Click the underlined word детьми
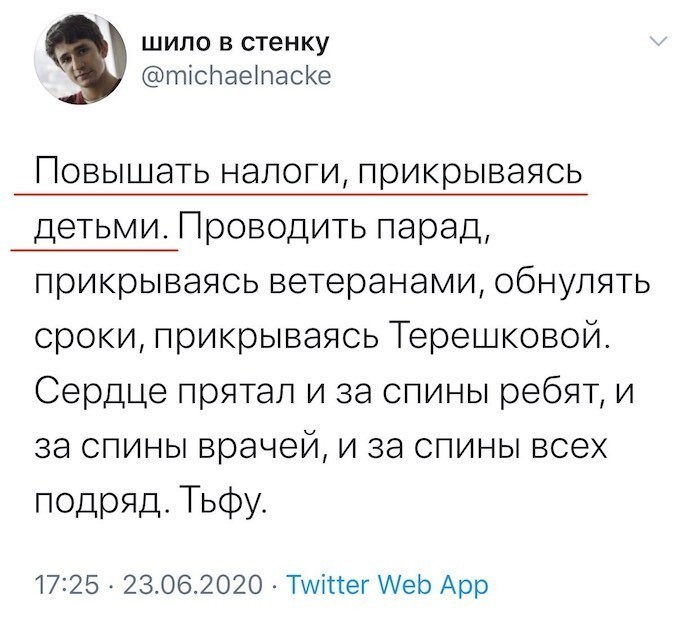This screenshot has height=621, width=700. [x=99, y=228]
